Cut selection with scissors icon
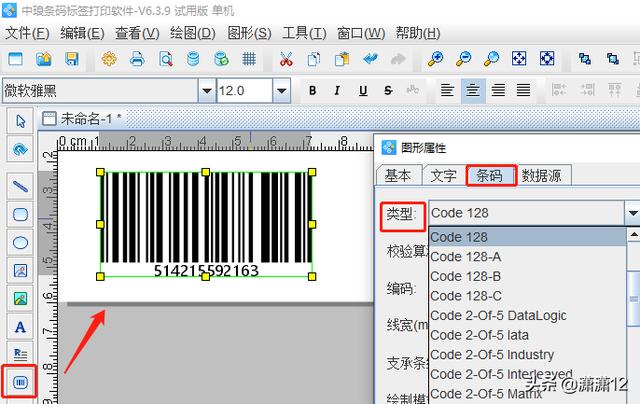640x404 pixels. 286,59
